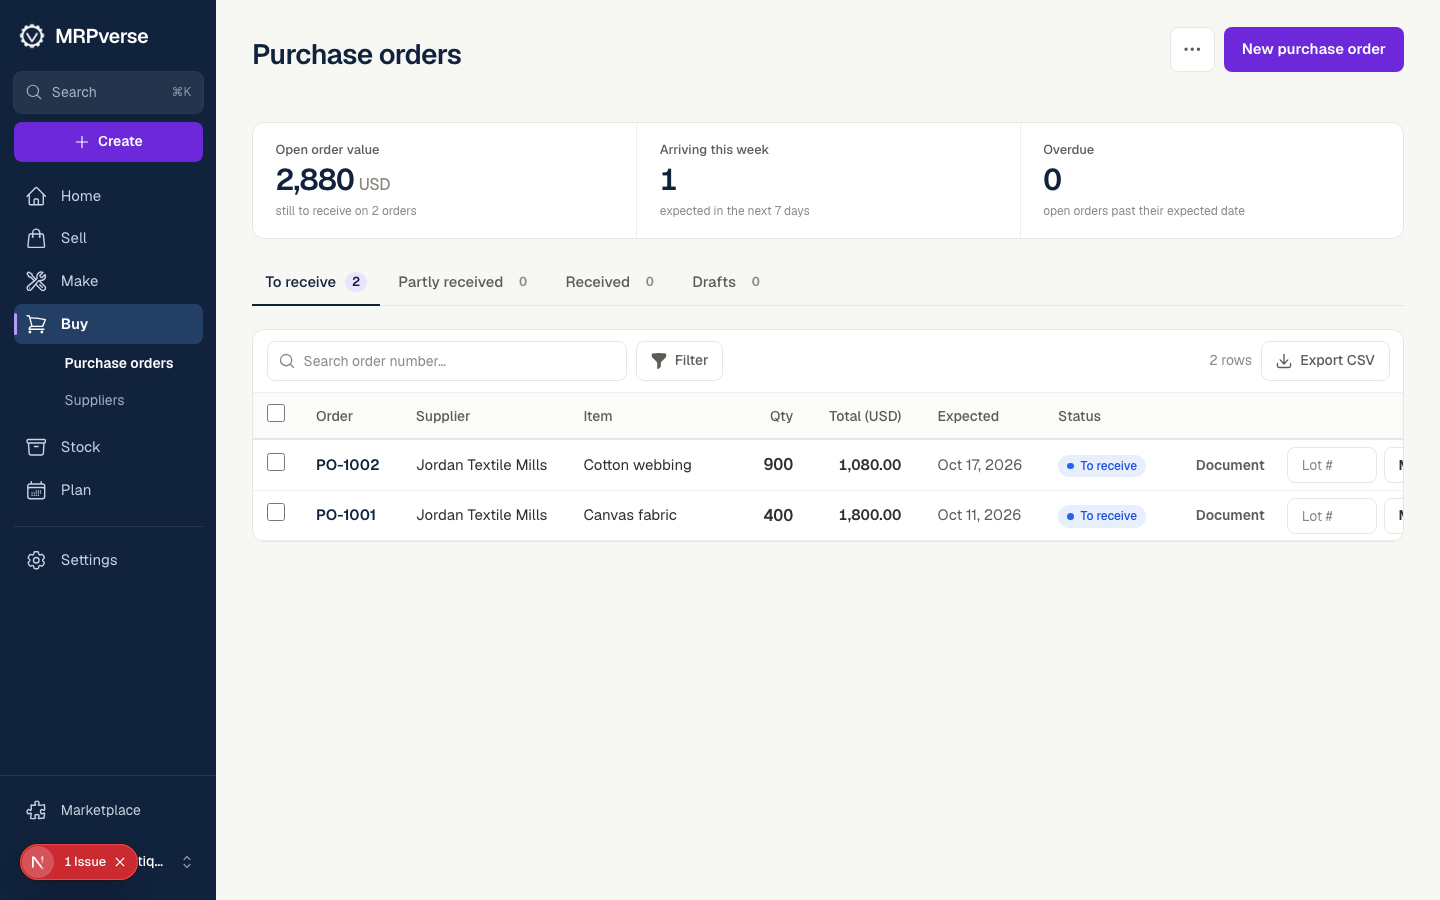Open the three-dots more options menu
The height and width of the screenshot is (900, 1440).
[x=1192, y=49]
